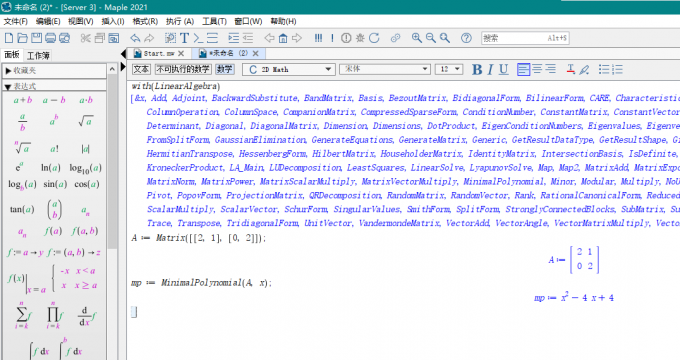Image resolution: width=680 pixels, height=360 pixels.
Task: Print the worksheet using the printer icon
Action: 50,38
